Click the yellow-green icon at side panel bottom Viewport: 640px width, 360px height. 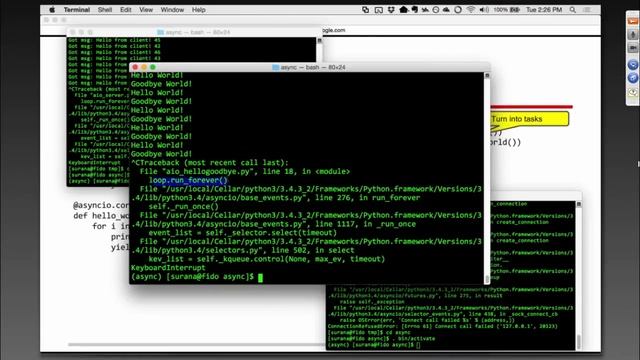[x=633, y=92]
